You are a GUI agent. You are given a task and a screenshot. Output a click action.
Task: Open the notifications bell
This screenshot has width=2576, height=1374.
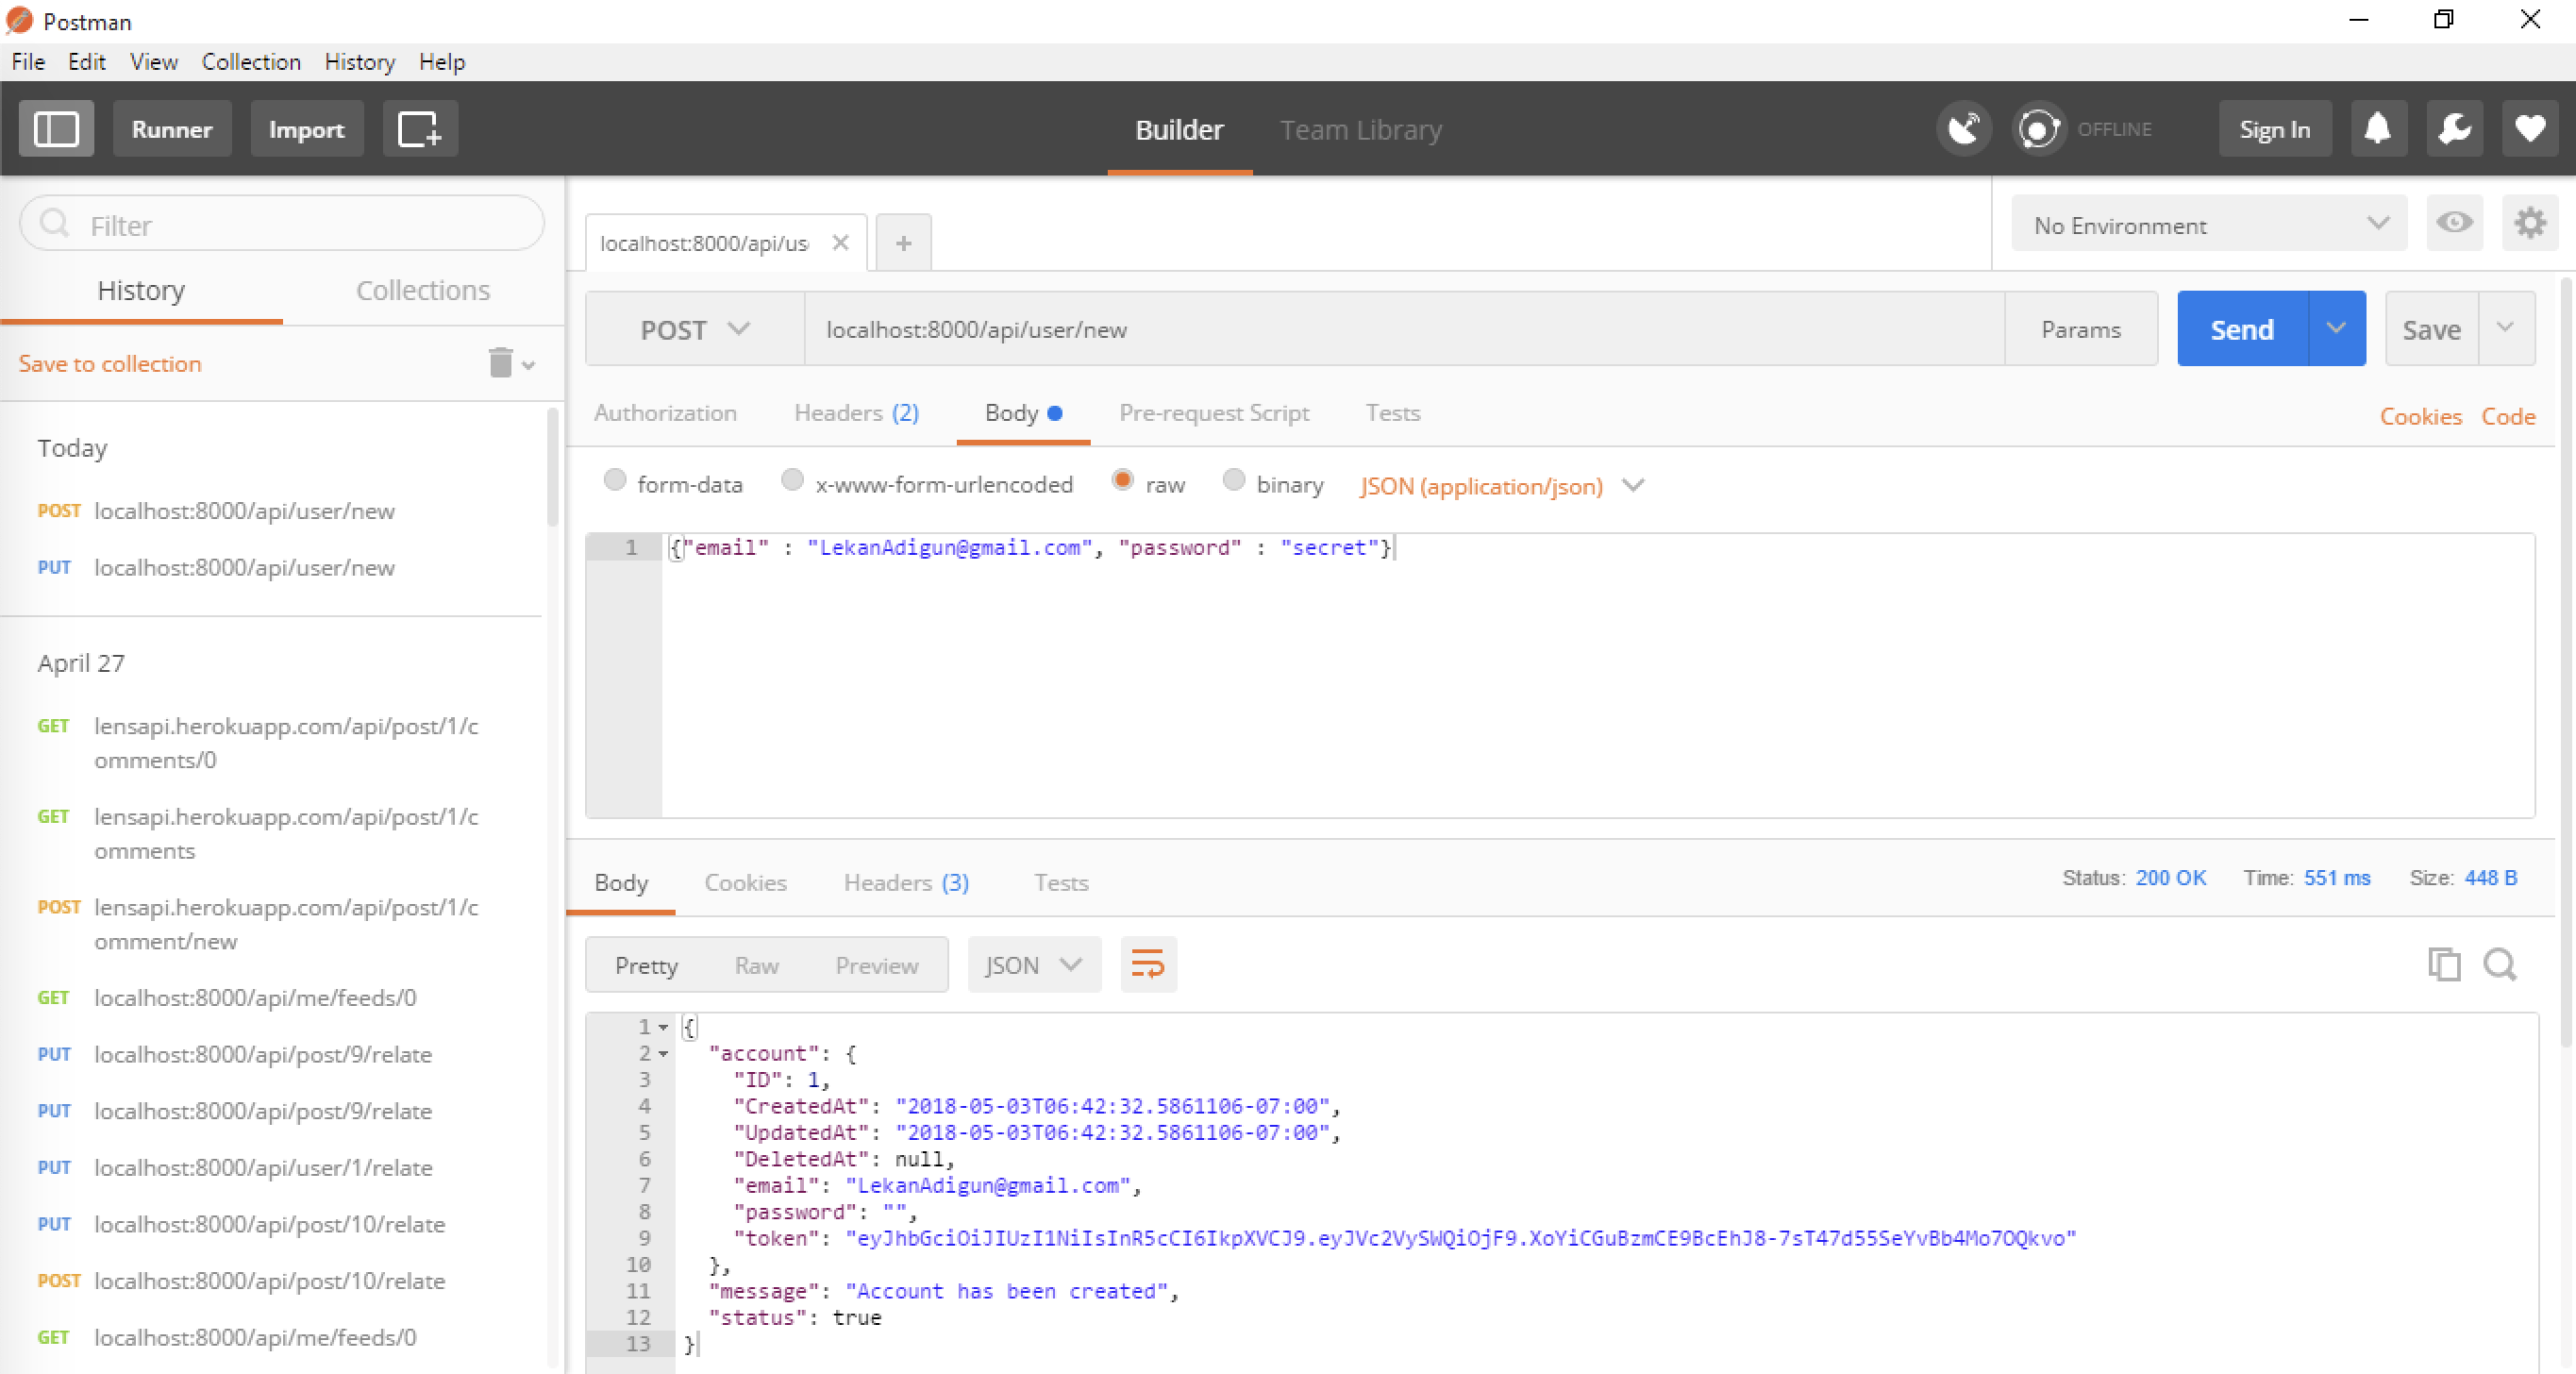tap(2377, 129)
